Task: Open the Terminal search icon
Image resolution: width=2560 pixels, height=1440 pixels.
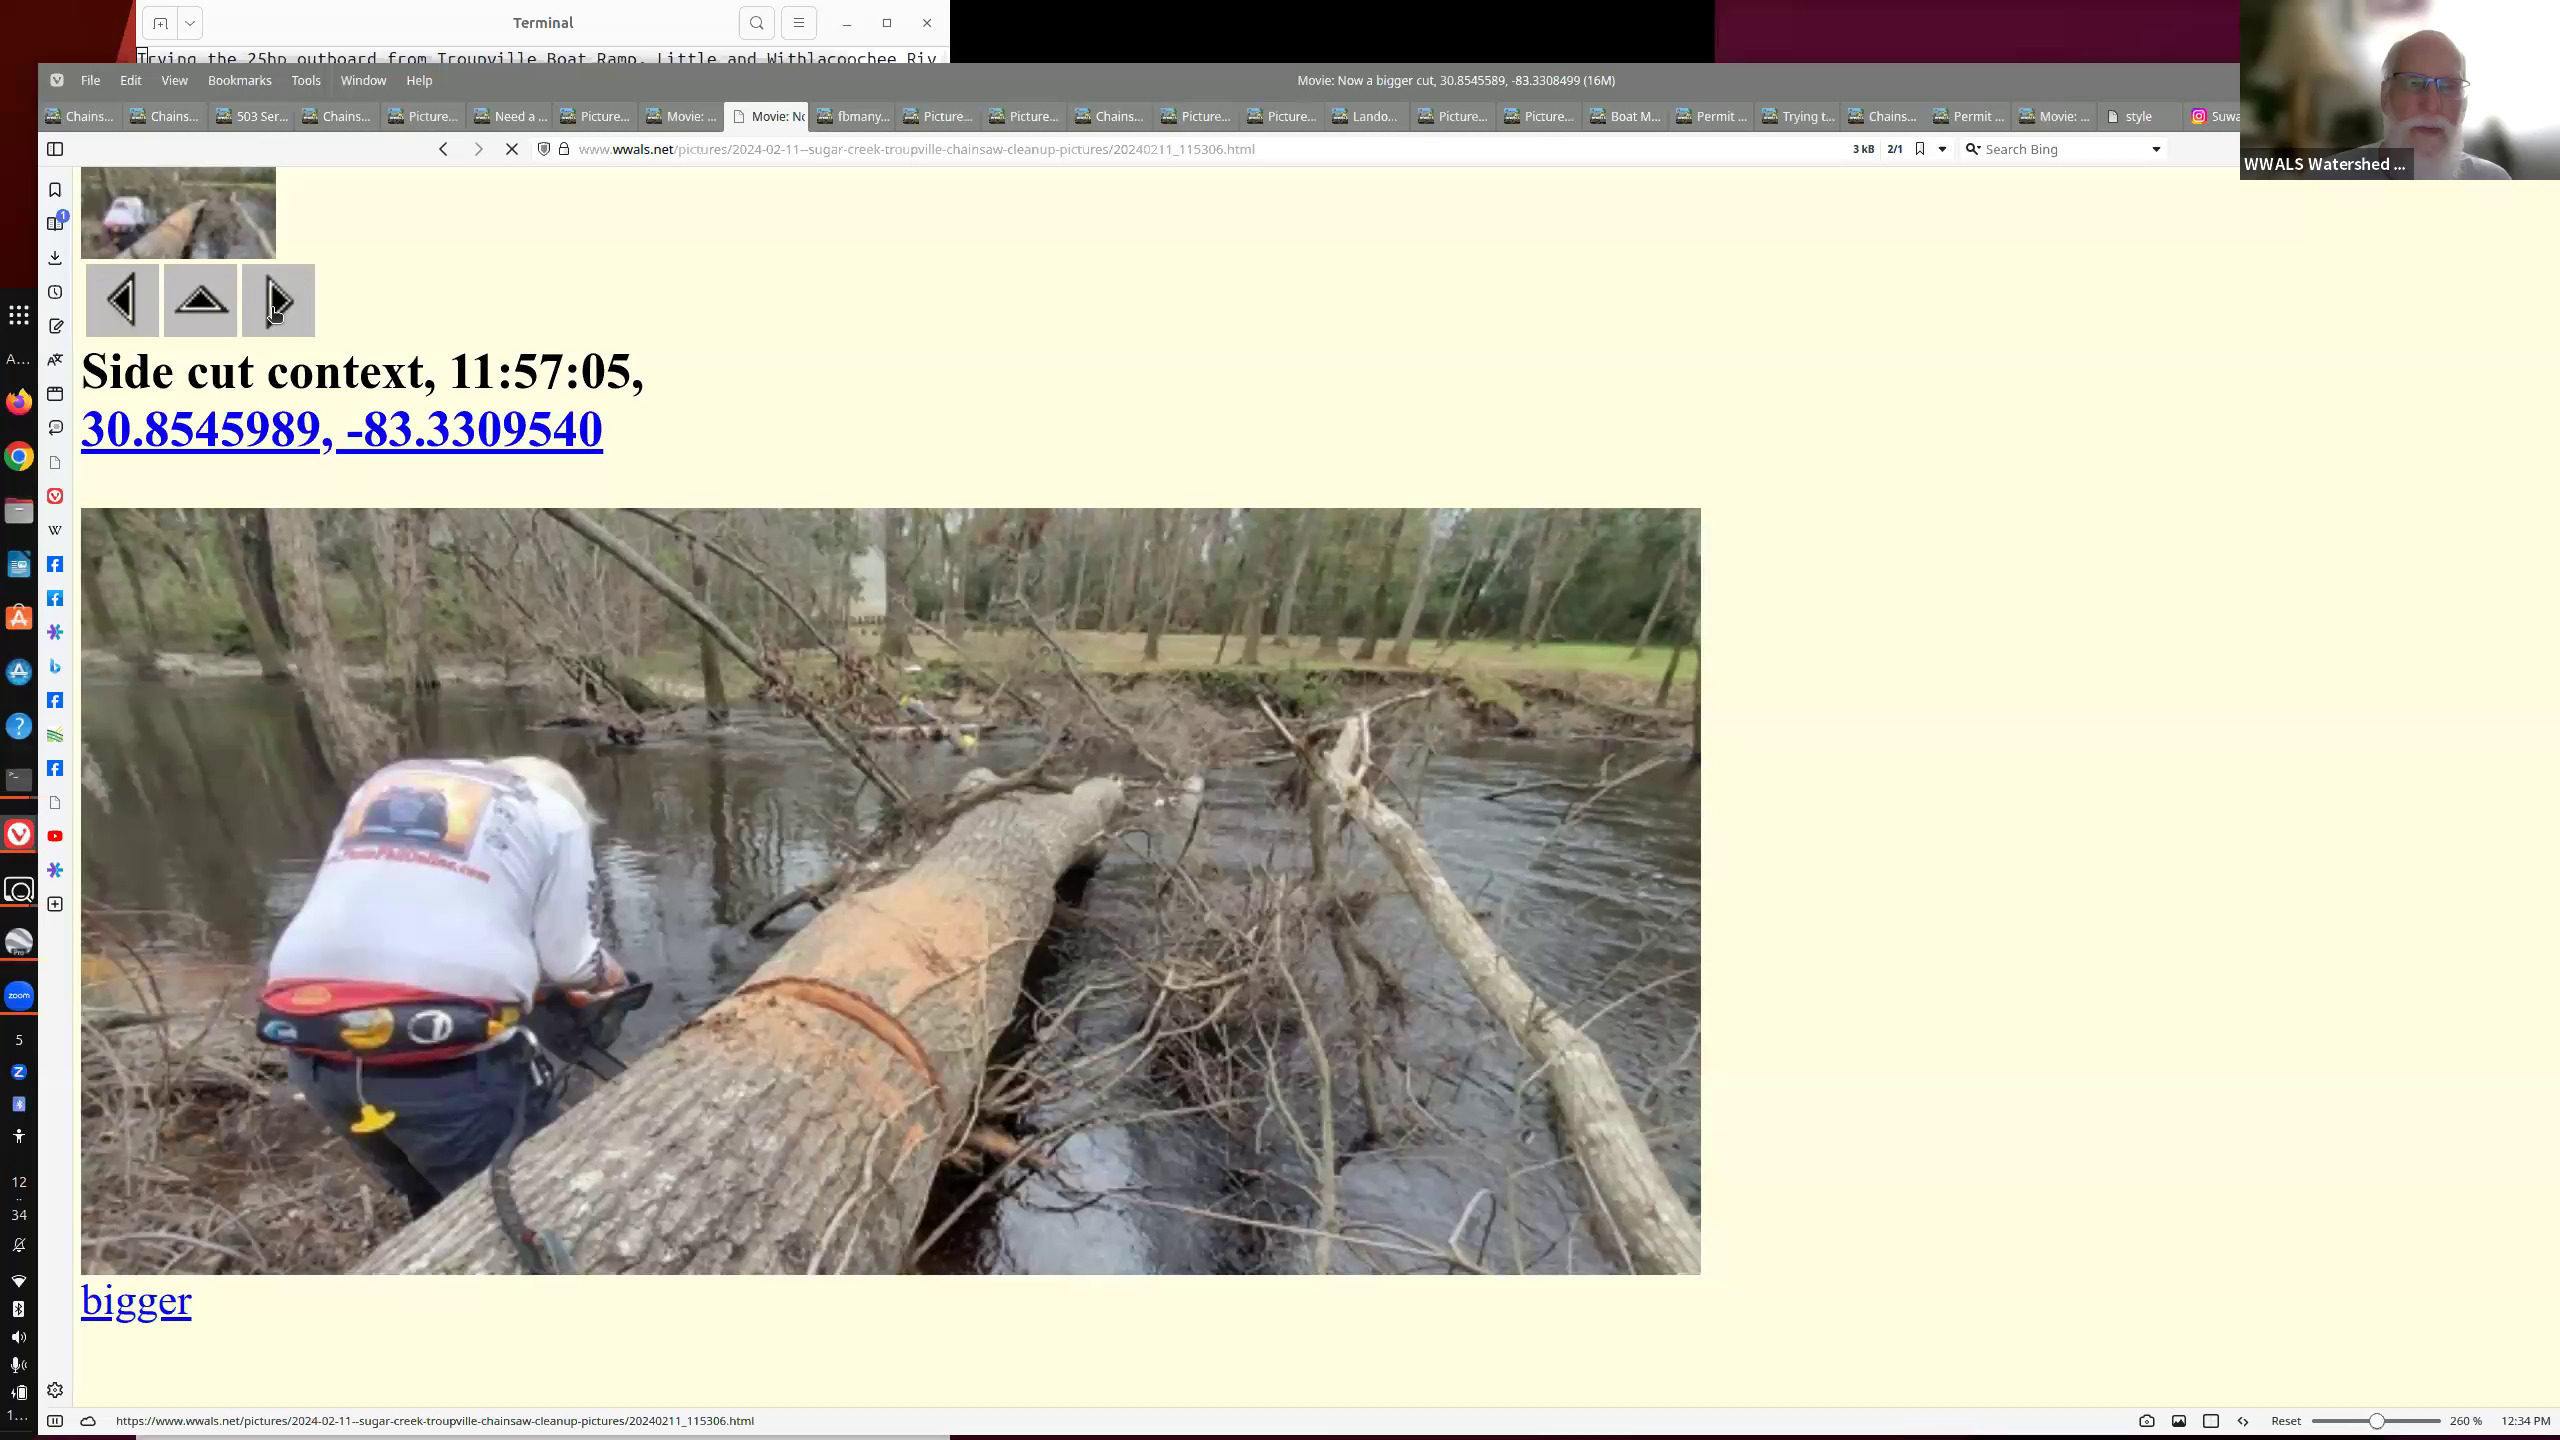Action: 757,23
